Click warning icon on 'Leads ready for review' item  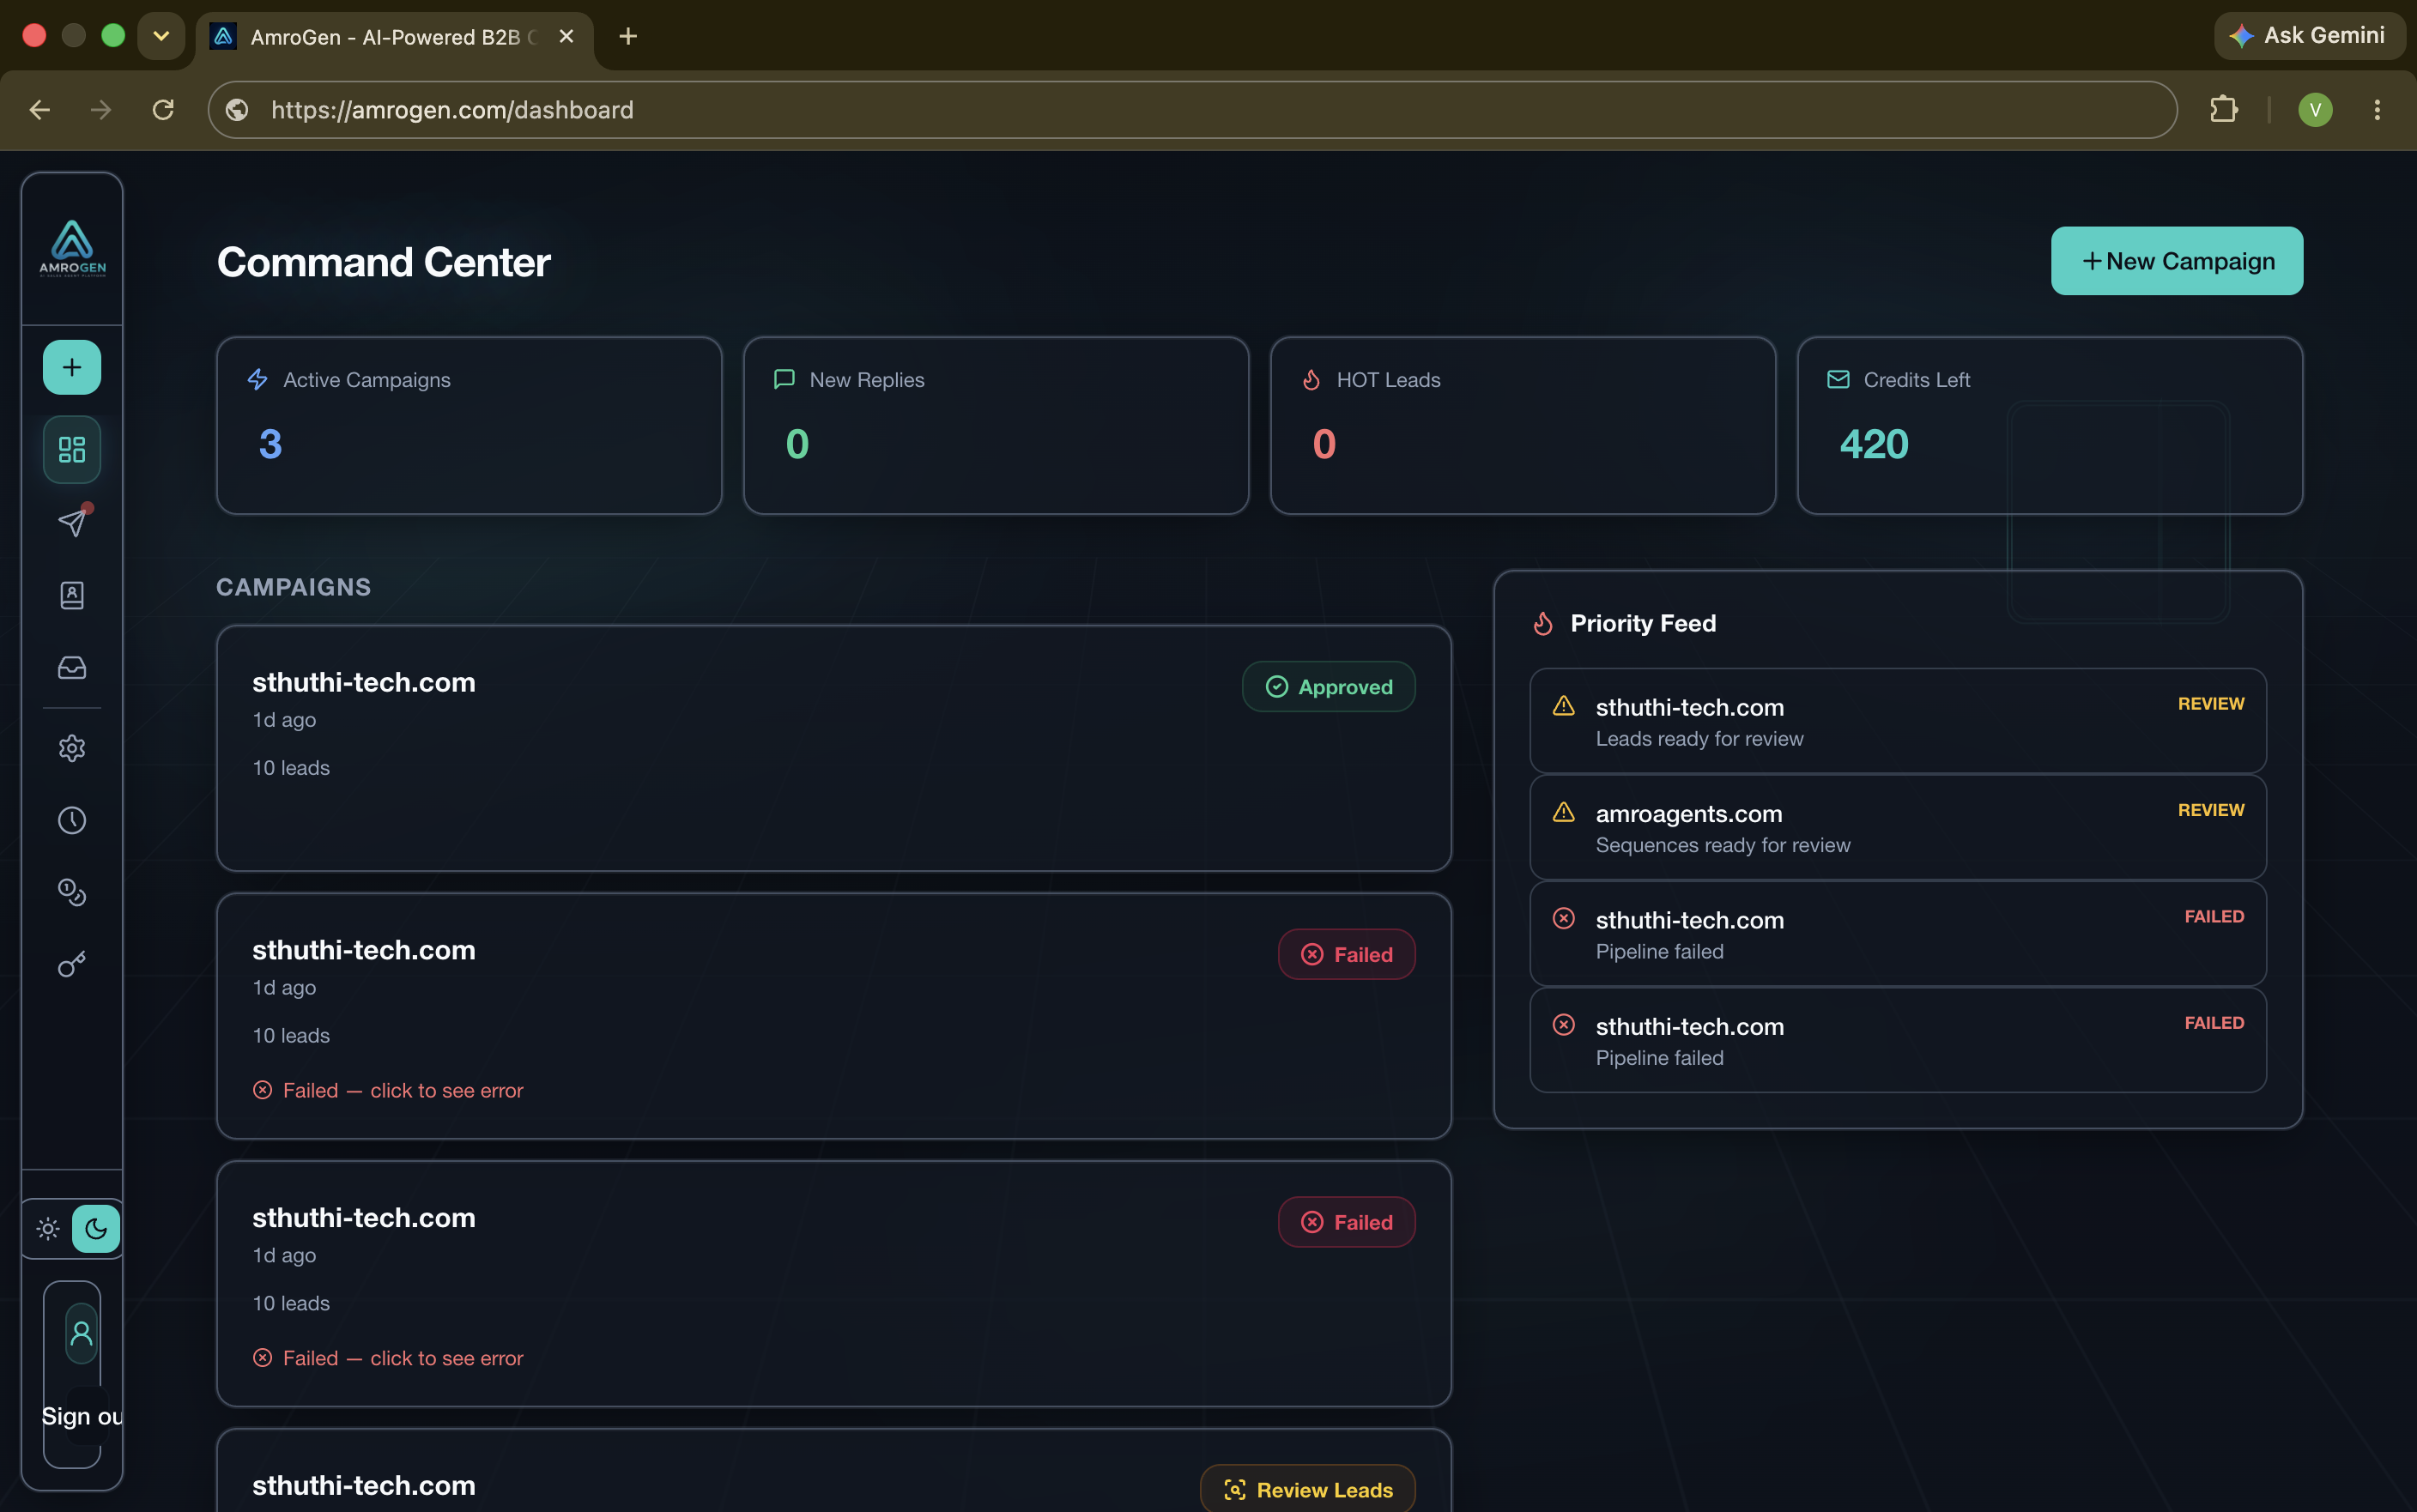pos(1564,706)
